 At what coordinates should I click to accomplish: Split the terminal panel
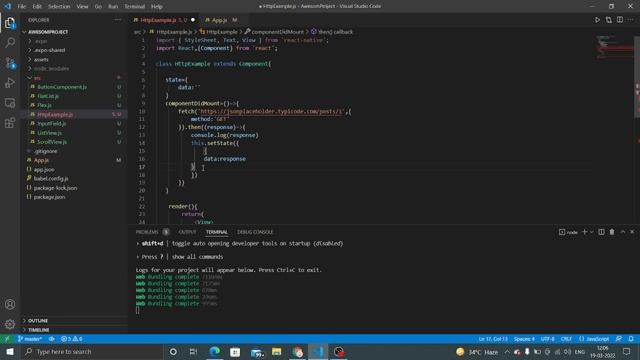click(601, 232)
